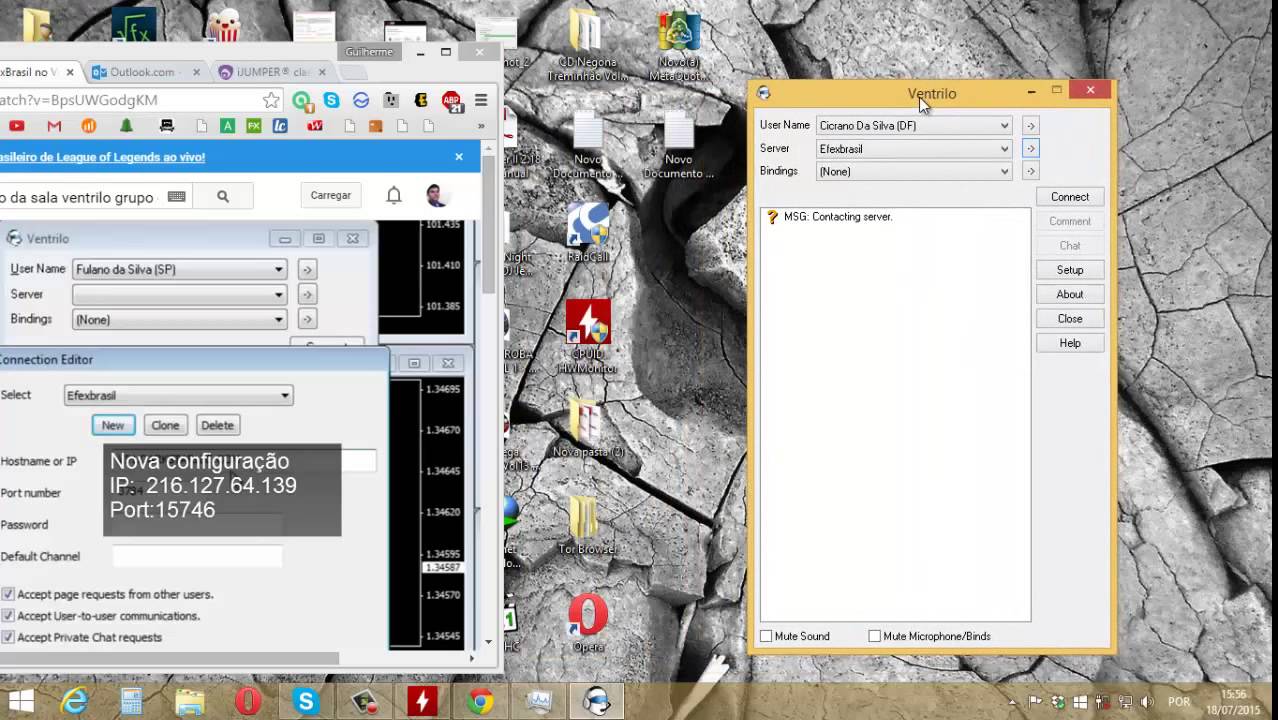Viewport: 1278px width, 720px height.
Task: Open Setup in Ventrilo
Action: 1069,270
